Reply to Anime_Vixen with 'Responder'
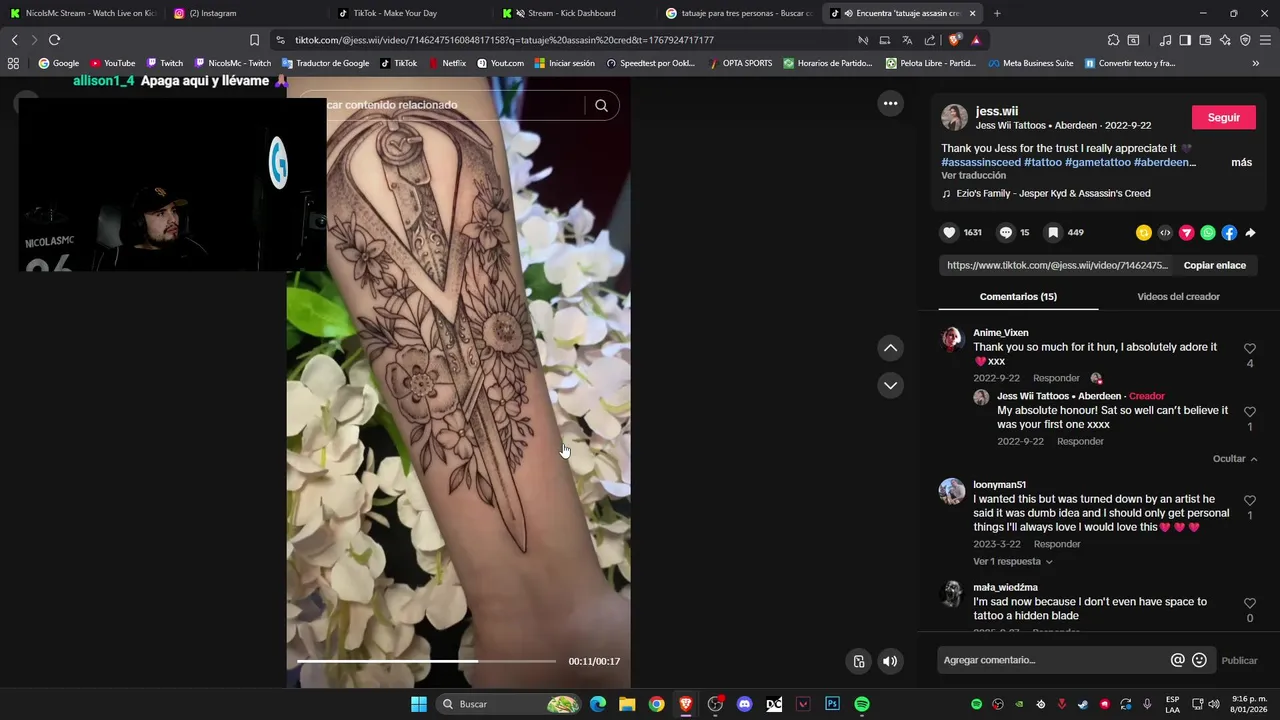 (x=1056, y=378)
